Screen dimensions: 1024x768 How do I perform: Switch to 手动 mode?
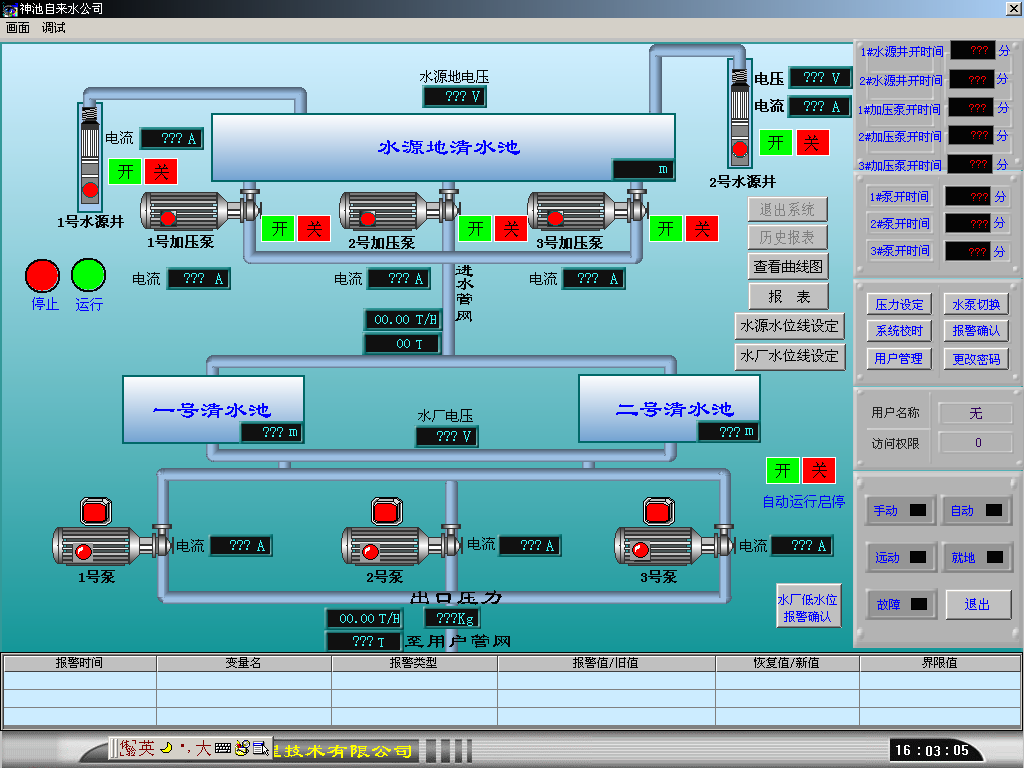[899, 511]
